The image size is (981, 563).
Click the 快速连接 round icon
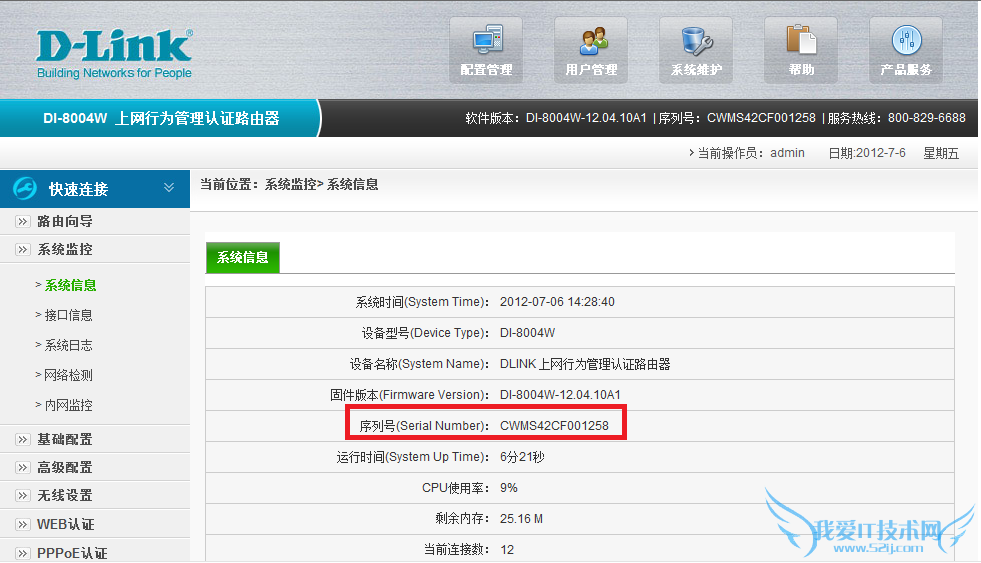tap(25, 188)
